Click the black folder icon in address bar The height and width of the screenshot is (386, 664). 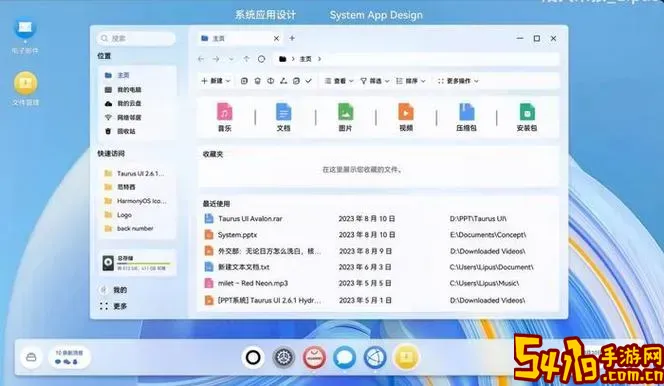coord(282,59)
